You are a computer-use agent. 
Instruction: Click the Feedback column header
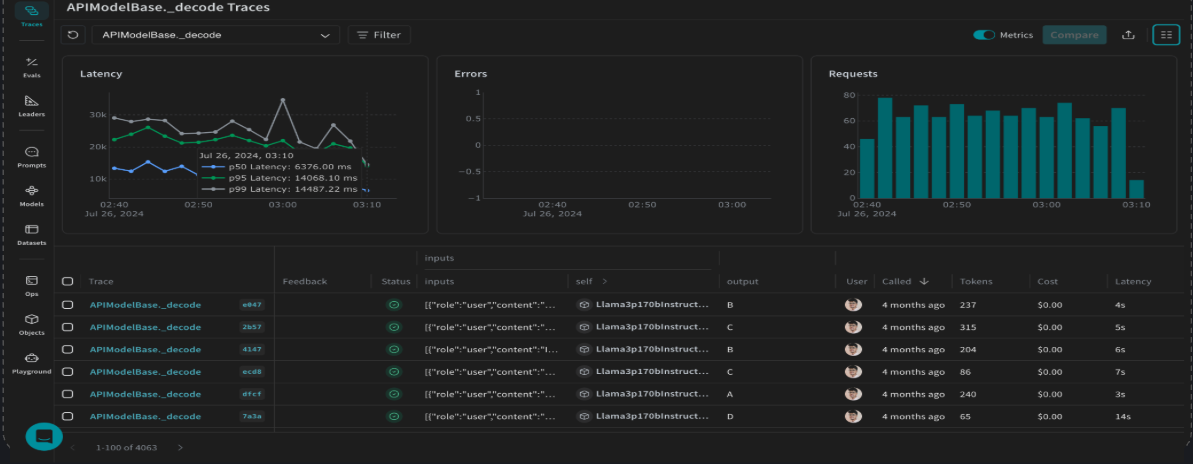[x=304, y=281]
